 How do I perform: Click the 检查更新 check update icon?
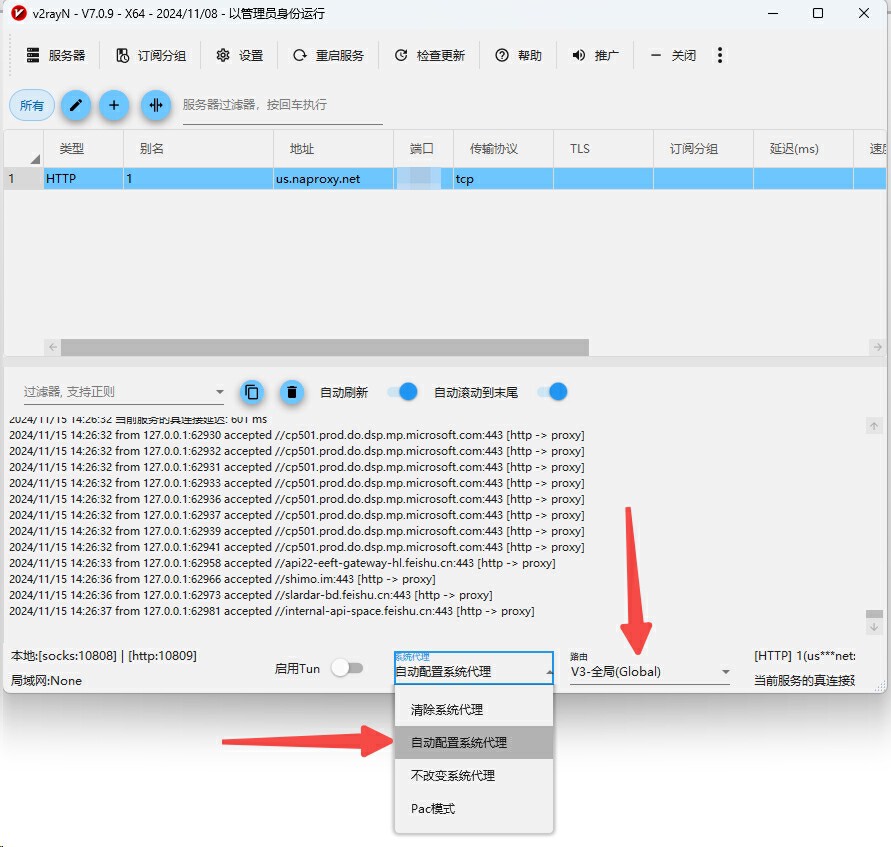click(x=401, y=55)
